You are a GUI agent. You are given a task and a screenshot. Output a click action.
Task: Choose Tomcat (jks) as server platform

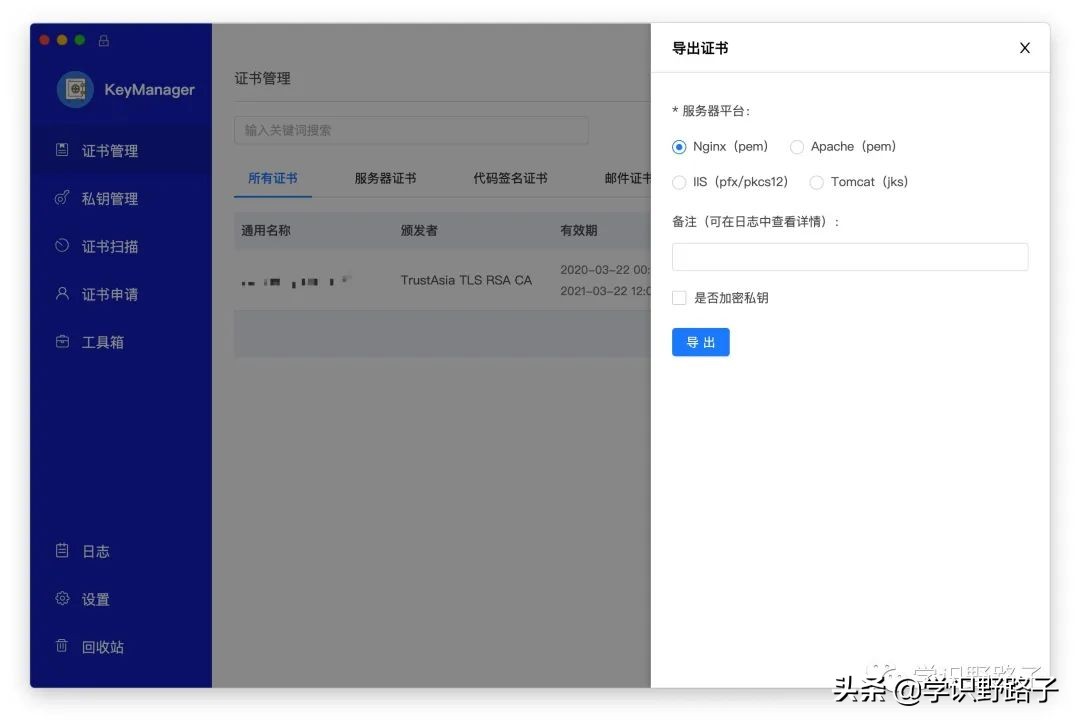[816, 182]
